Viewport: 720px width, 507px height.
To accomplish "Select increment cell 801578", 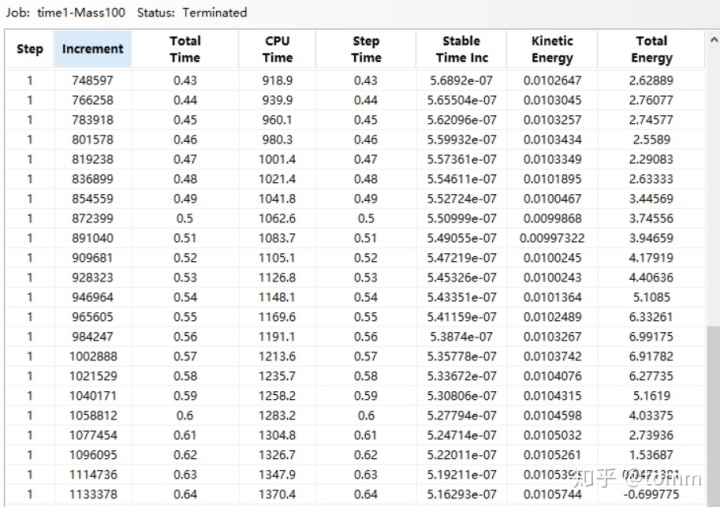I will click(x=92, y=140).
